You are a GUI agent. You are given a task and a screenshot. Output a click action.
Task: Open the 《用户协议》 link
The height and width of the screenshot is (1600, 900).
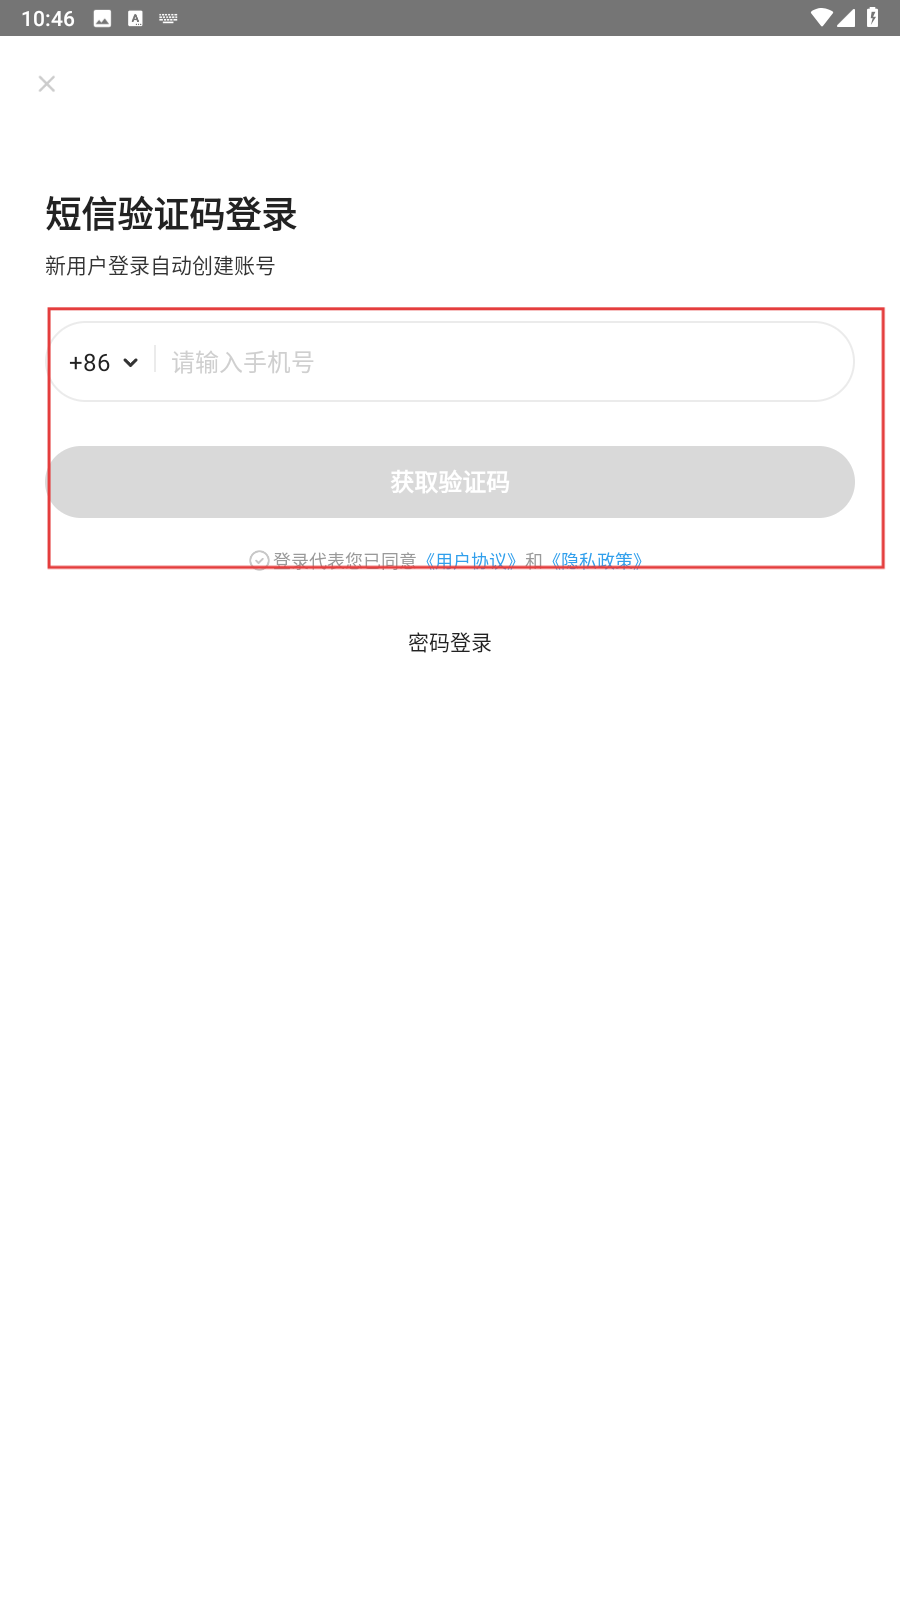click(x=471, y=560)
